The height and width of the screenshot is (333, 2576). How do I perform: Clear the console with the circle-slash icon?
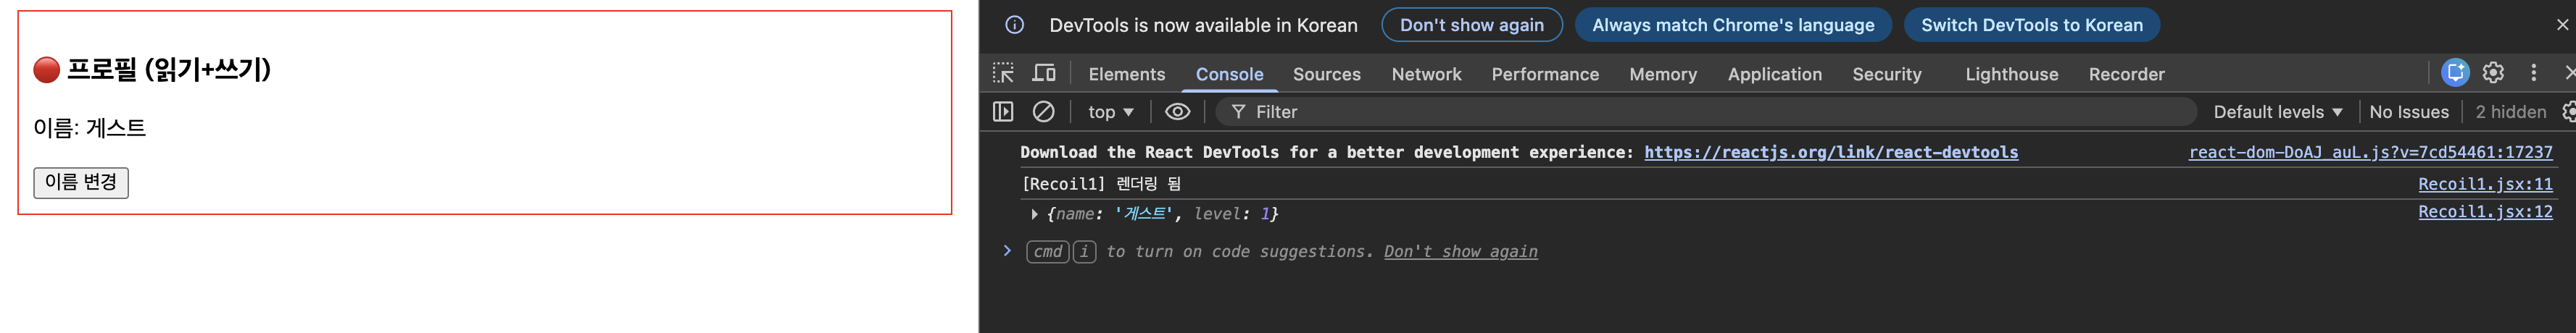[x=1043, y=112]
